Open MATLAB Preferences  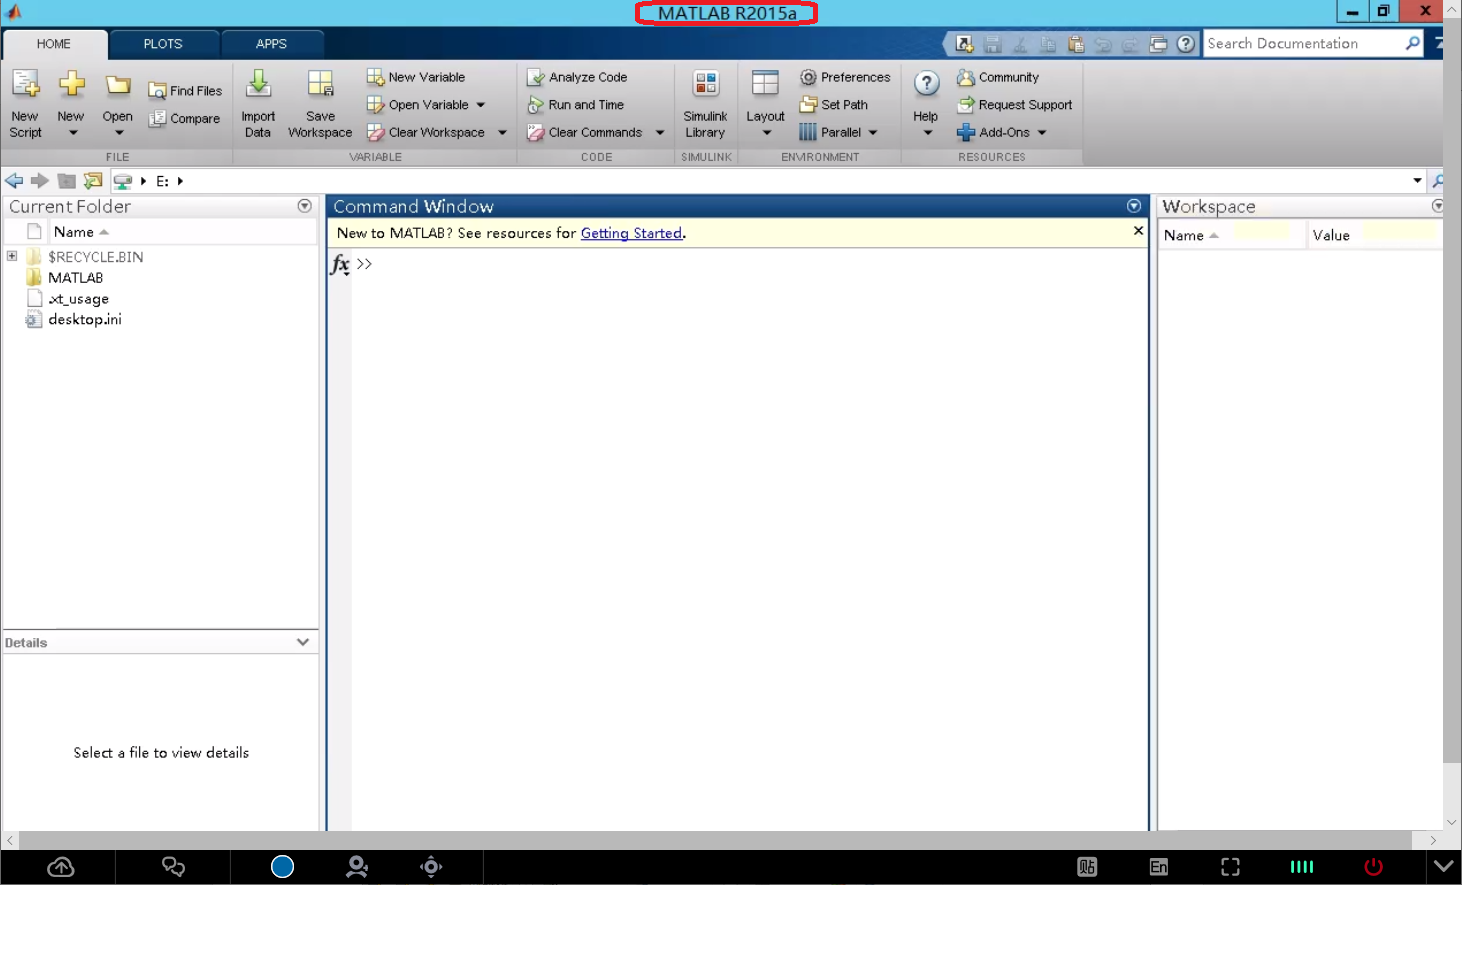tap(845, 77)
